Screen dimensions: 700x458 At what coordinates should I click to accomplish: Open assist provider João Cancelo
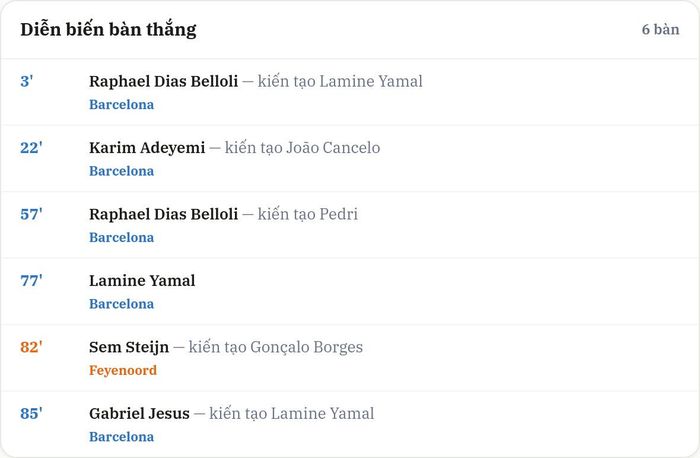point(333,148)
